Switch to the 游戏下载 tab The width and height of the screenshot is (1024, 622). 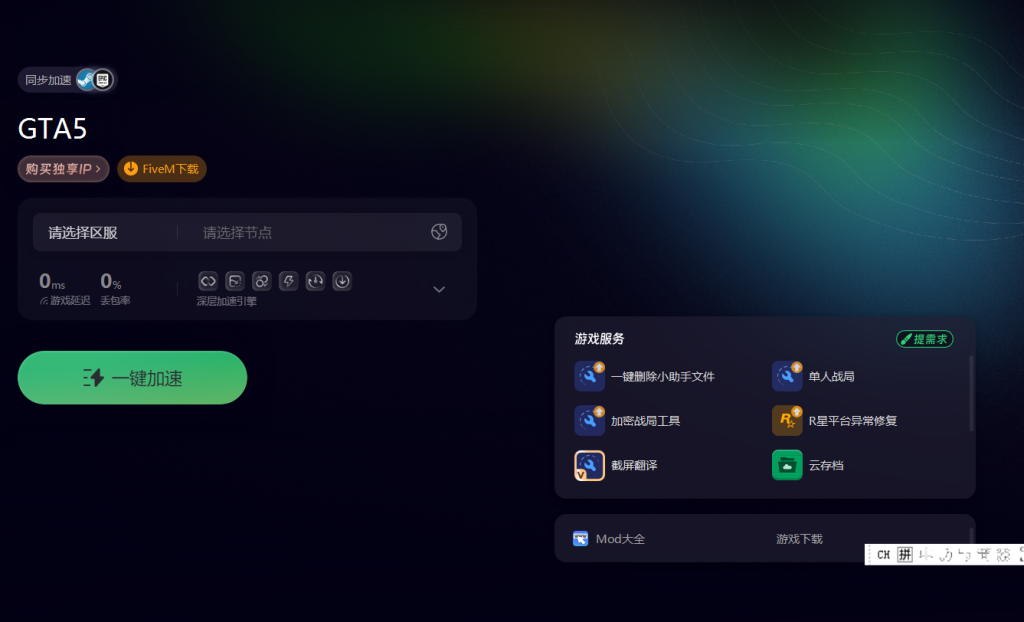coord(799,539)
